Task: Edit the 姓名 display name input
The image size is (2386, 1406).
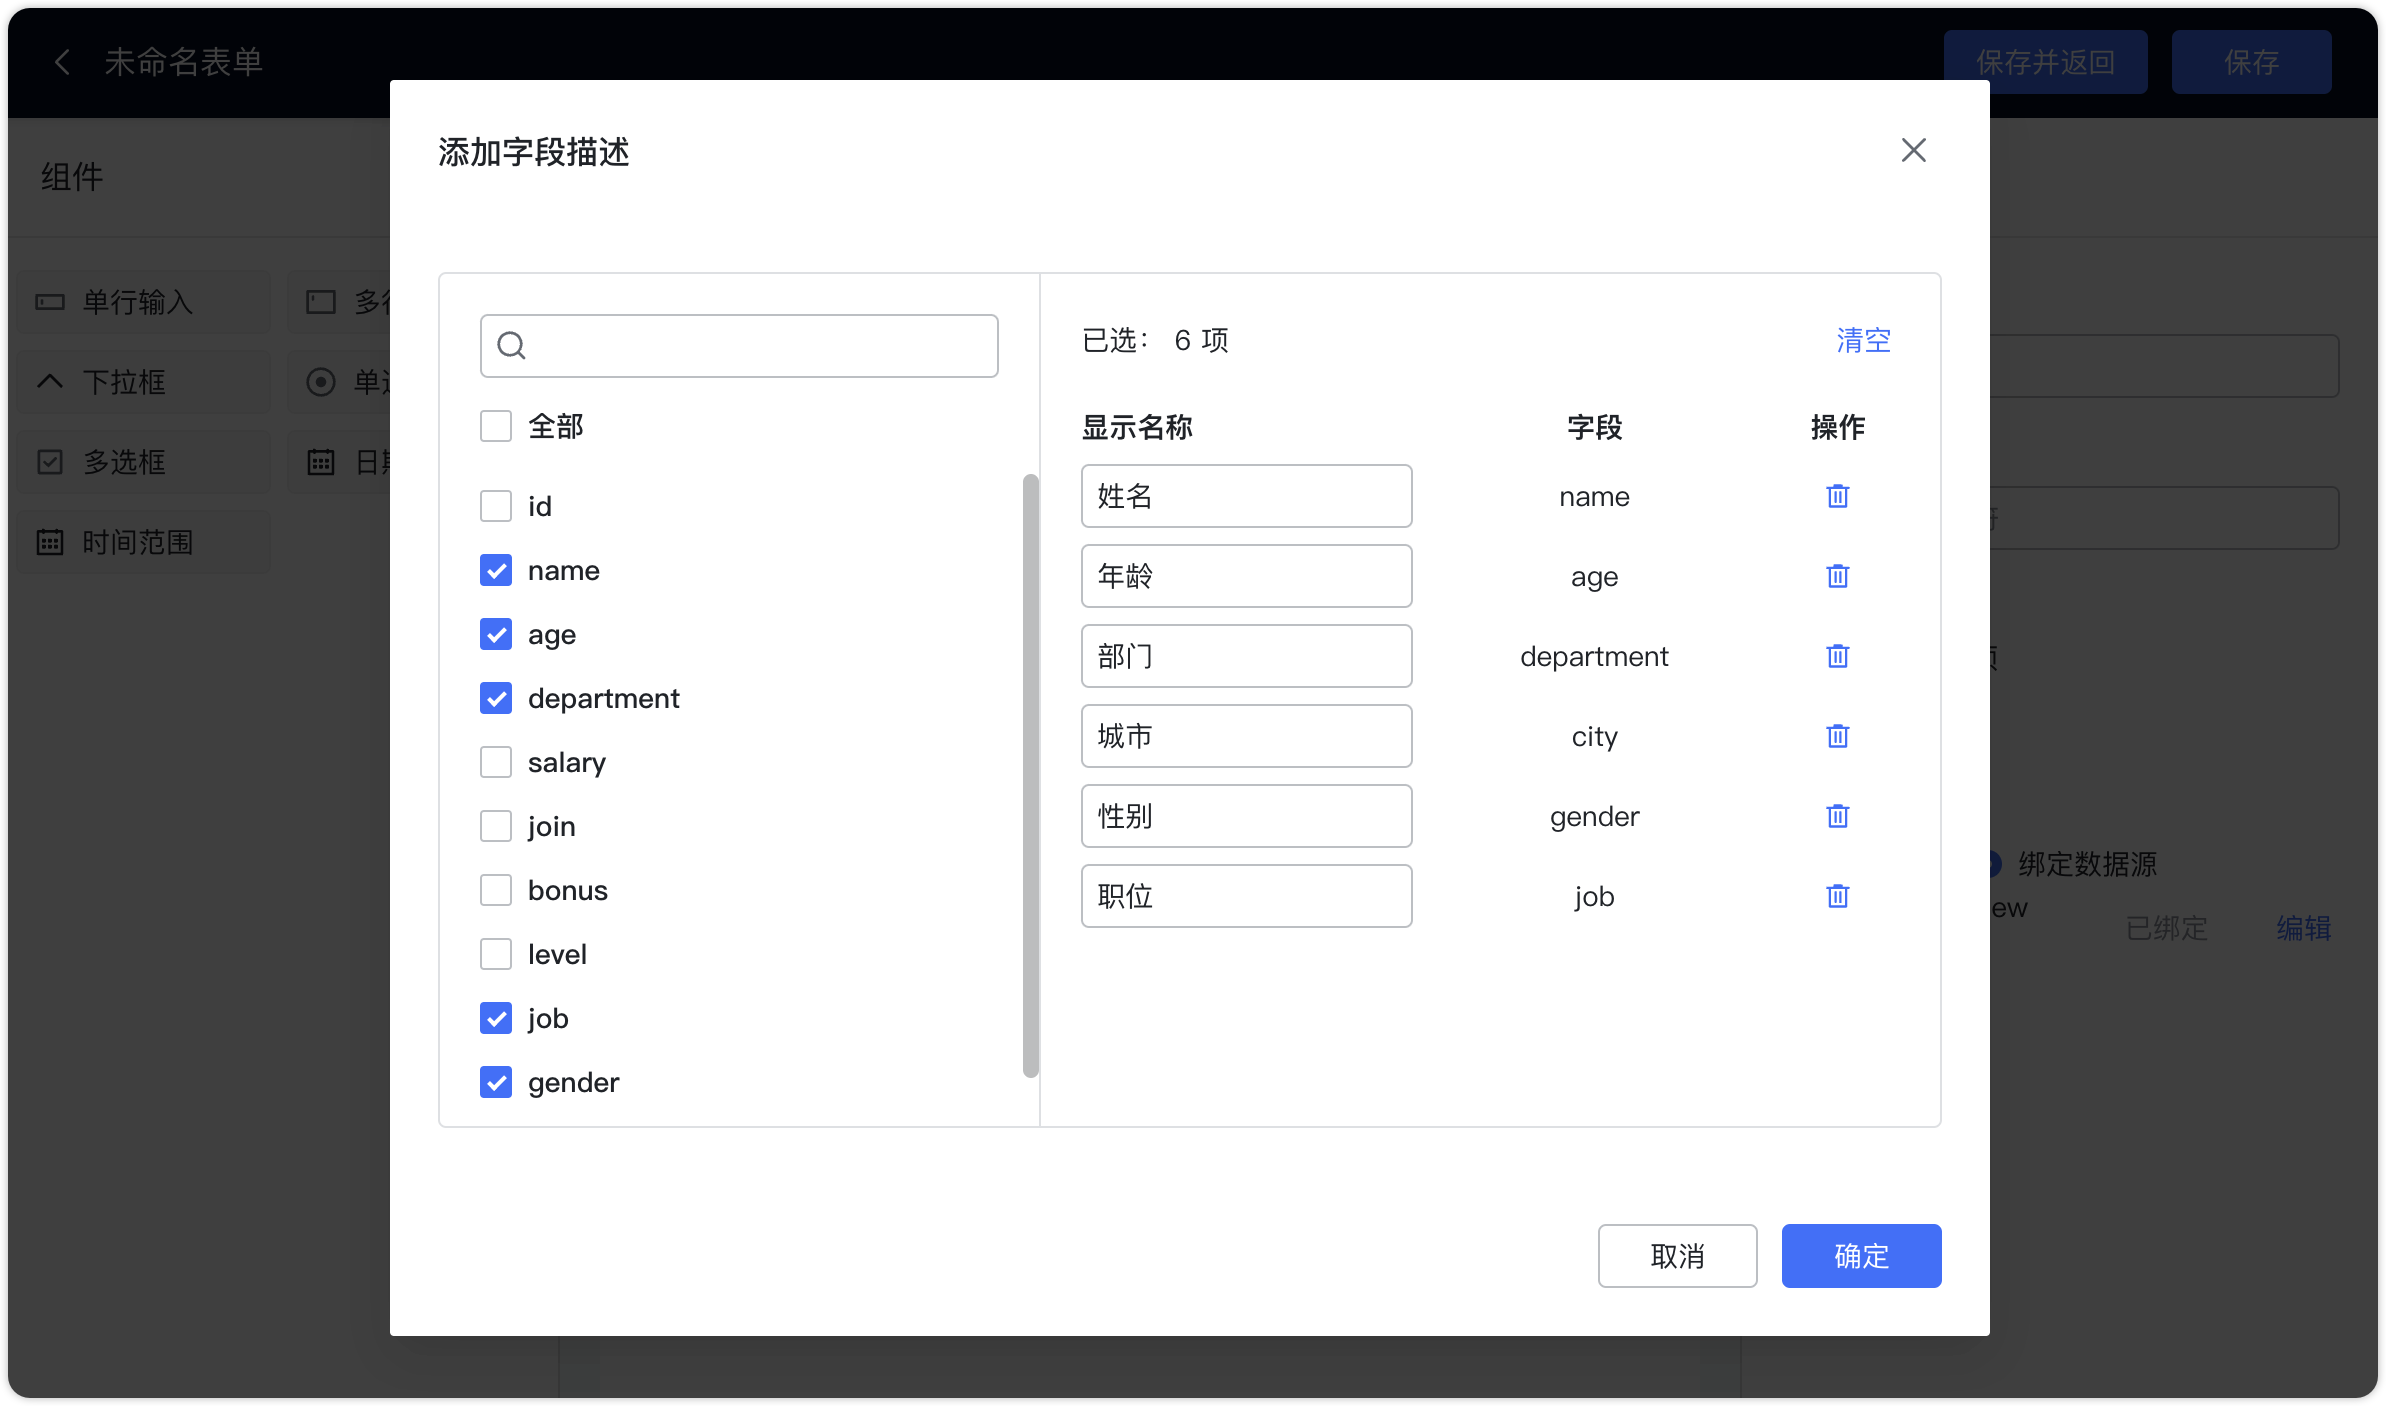Action: [x=1246, y=496]
